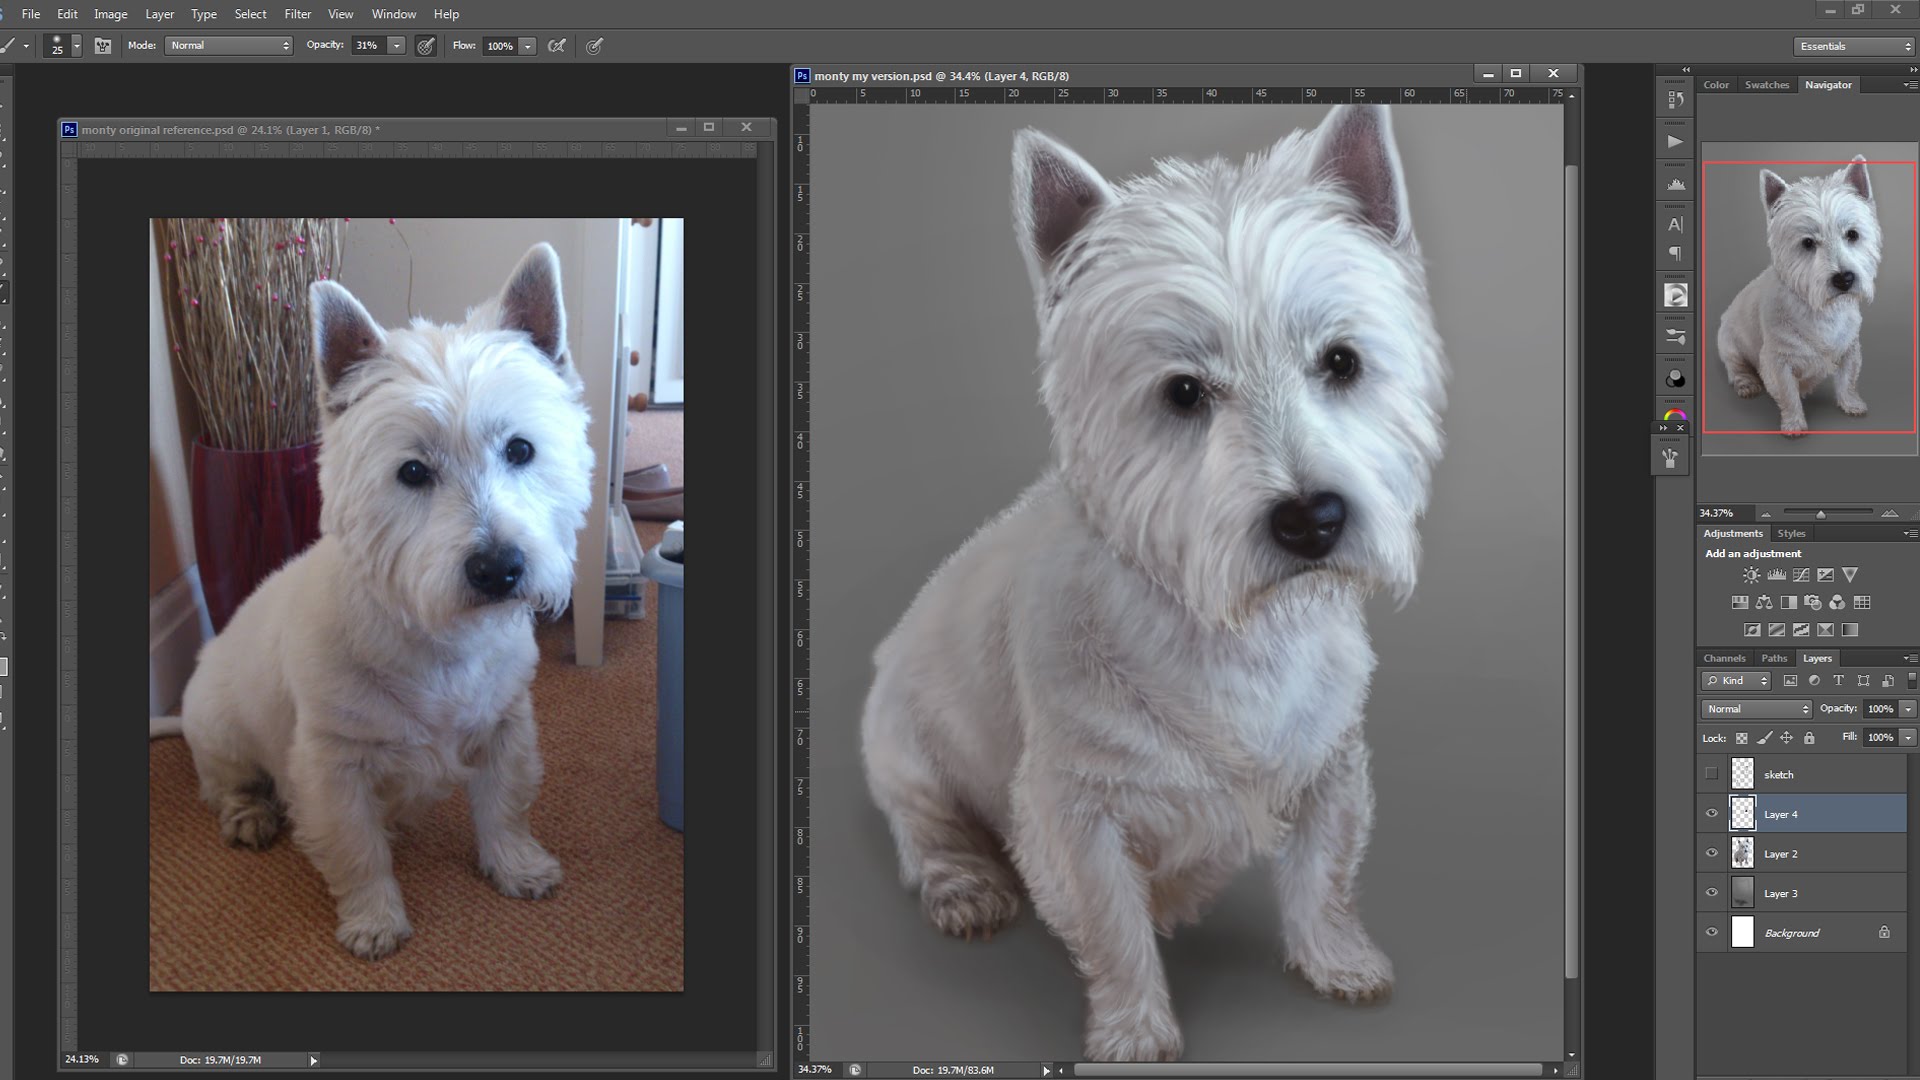1920x1080 pixels.
Task: Hide the Background layer eye icon
Action: pos(1711,932)
